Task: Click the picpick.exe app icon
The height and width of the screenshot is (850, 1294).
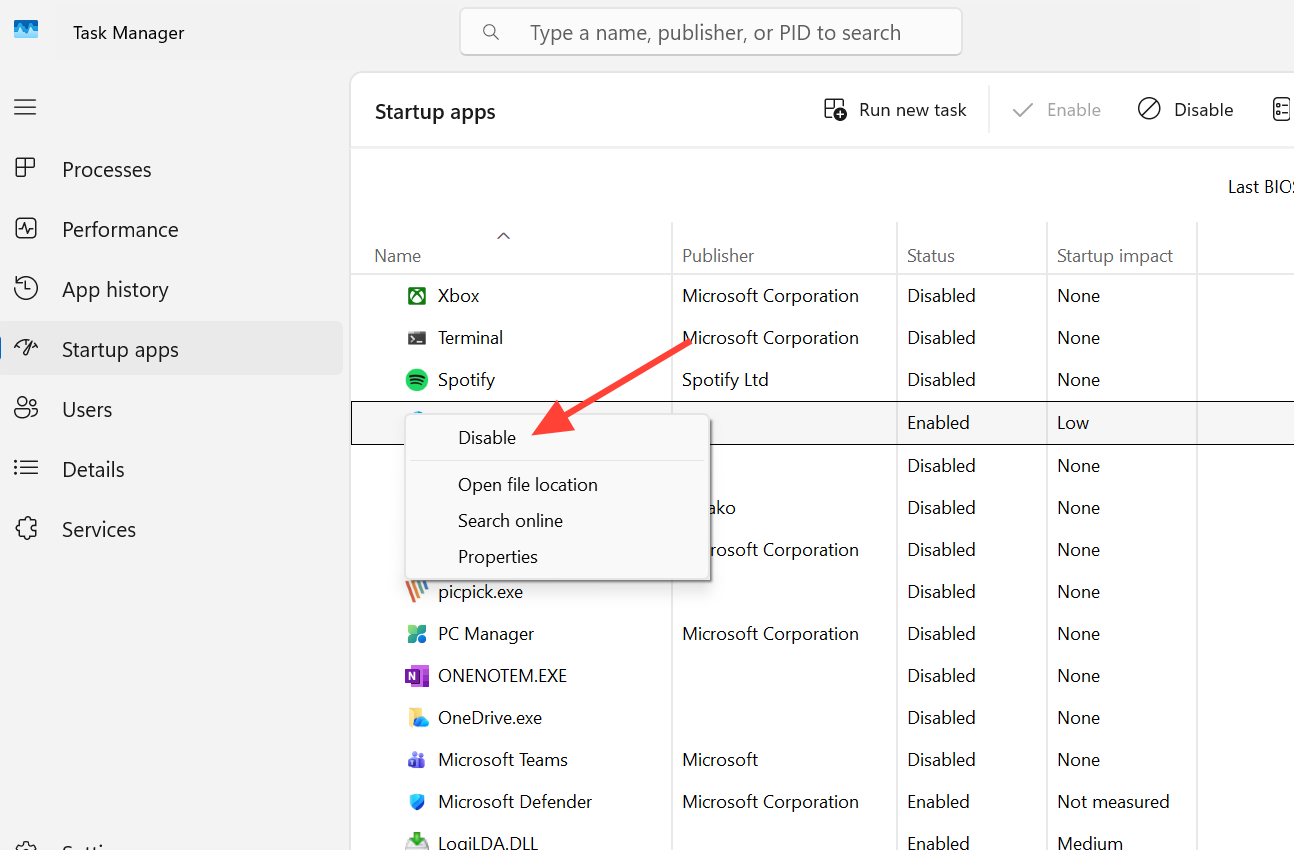Action: [x=417, y=592]
